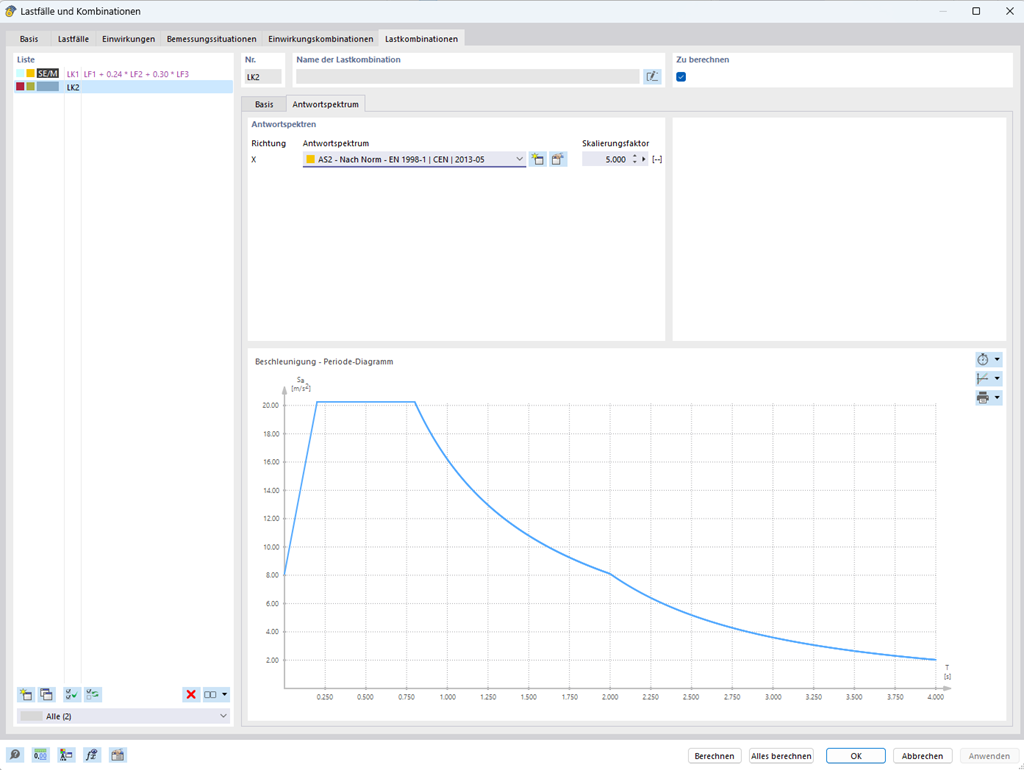The height and width of the screenshot is (770, 1024).
Task: Select the Lastkombinationen tab
Action: [421, 39]
